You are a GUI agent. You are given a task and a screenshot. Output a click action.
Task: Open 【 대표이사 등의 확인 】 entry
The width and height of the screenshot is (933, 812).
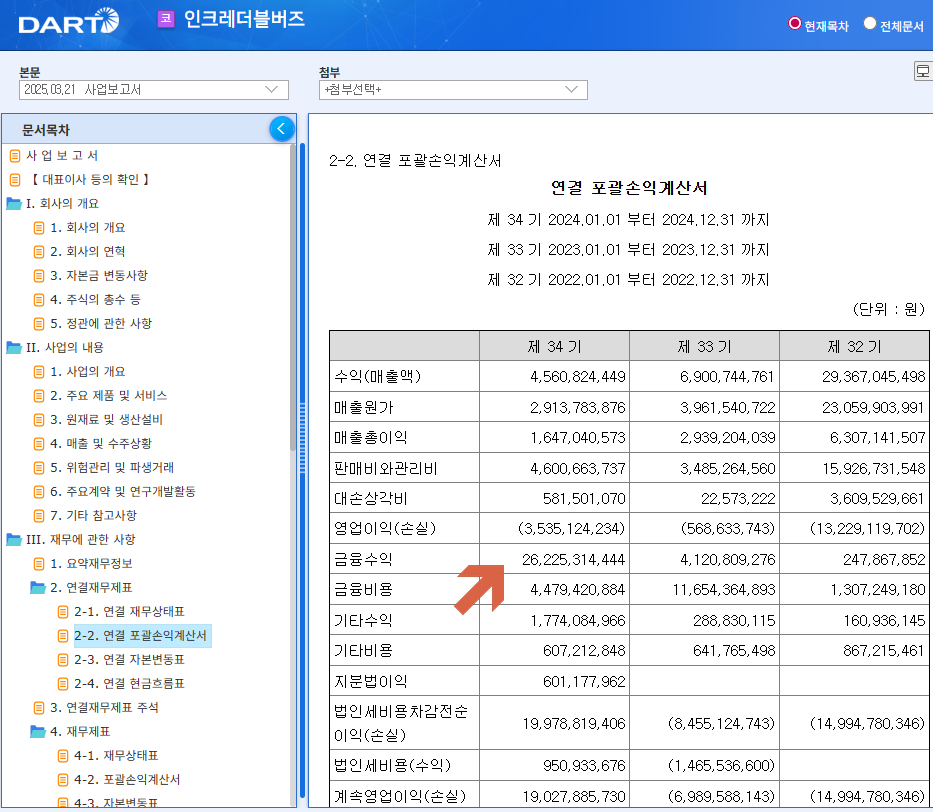[x=89, y=180]
